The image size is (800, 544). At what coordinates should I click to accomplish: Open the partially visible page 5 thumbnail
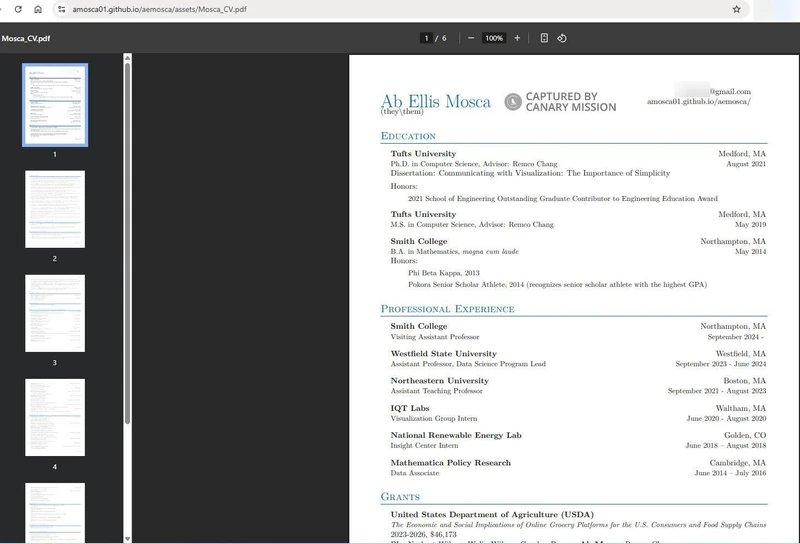click(x=55, y=512)
